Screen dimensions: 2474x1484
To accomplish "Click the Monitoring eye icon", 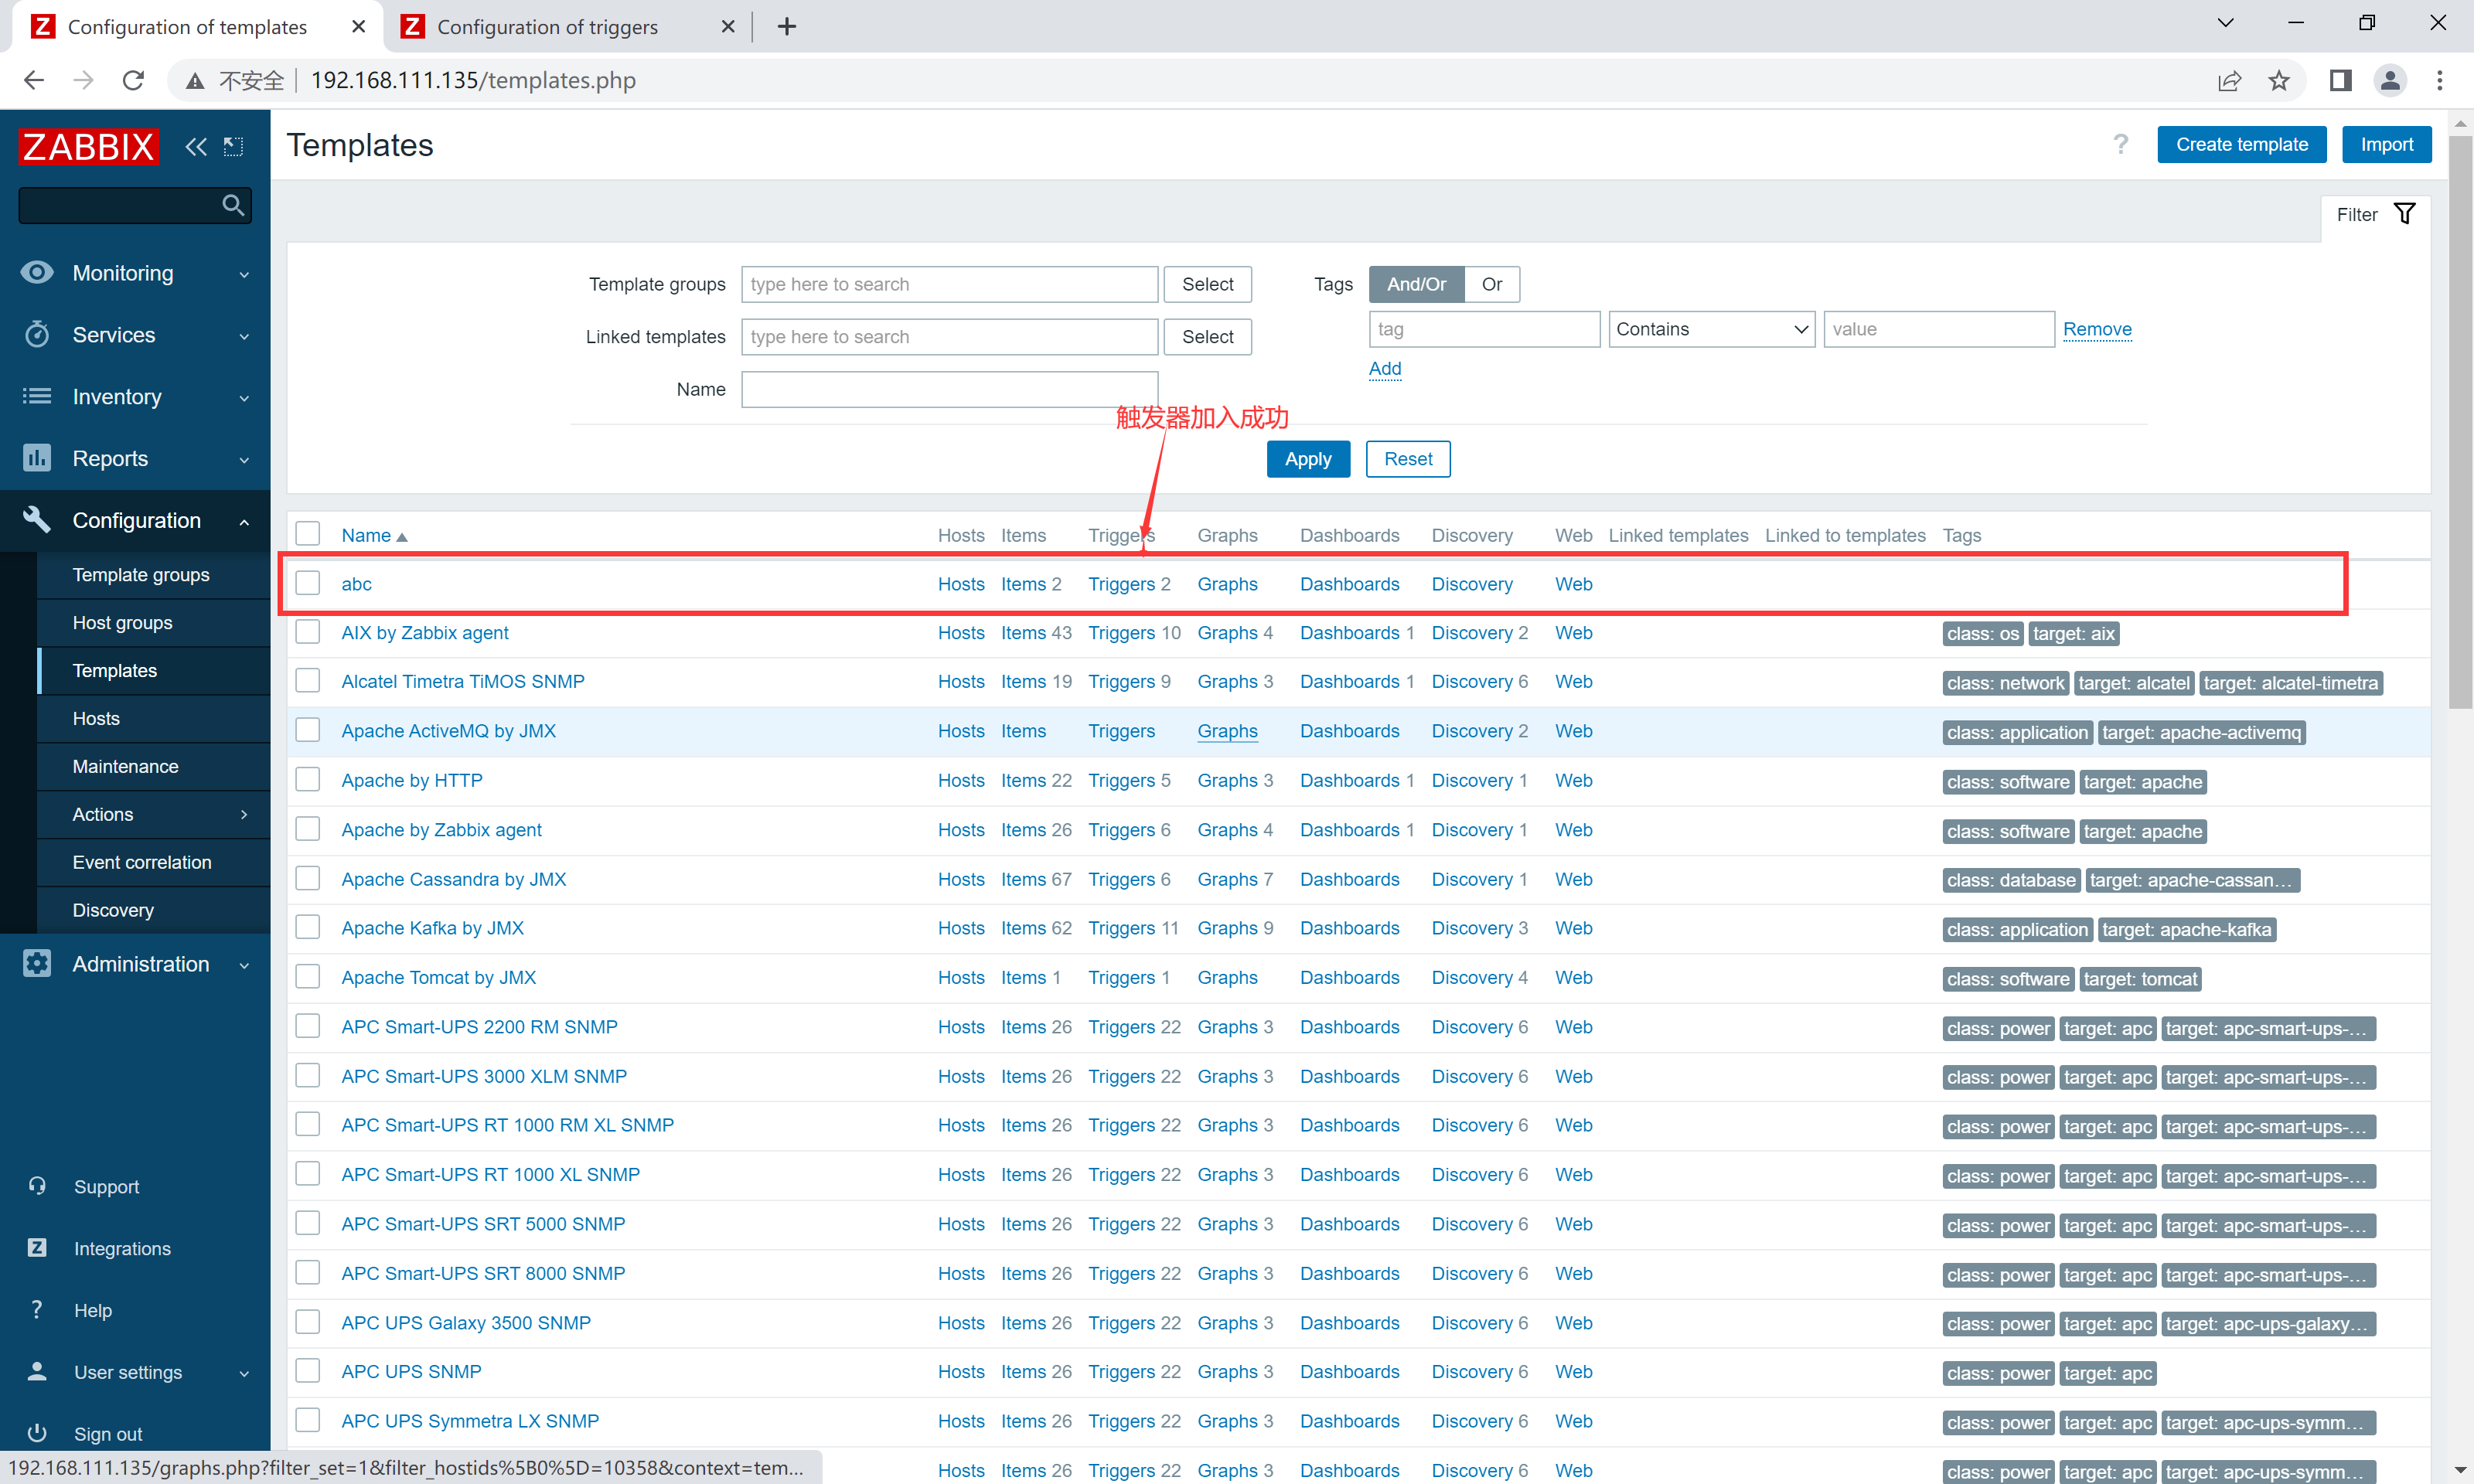I will pyautogui.click(x=37, y=272).
